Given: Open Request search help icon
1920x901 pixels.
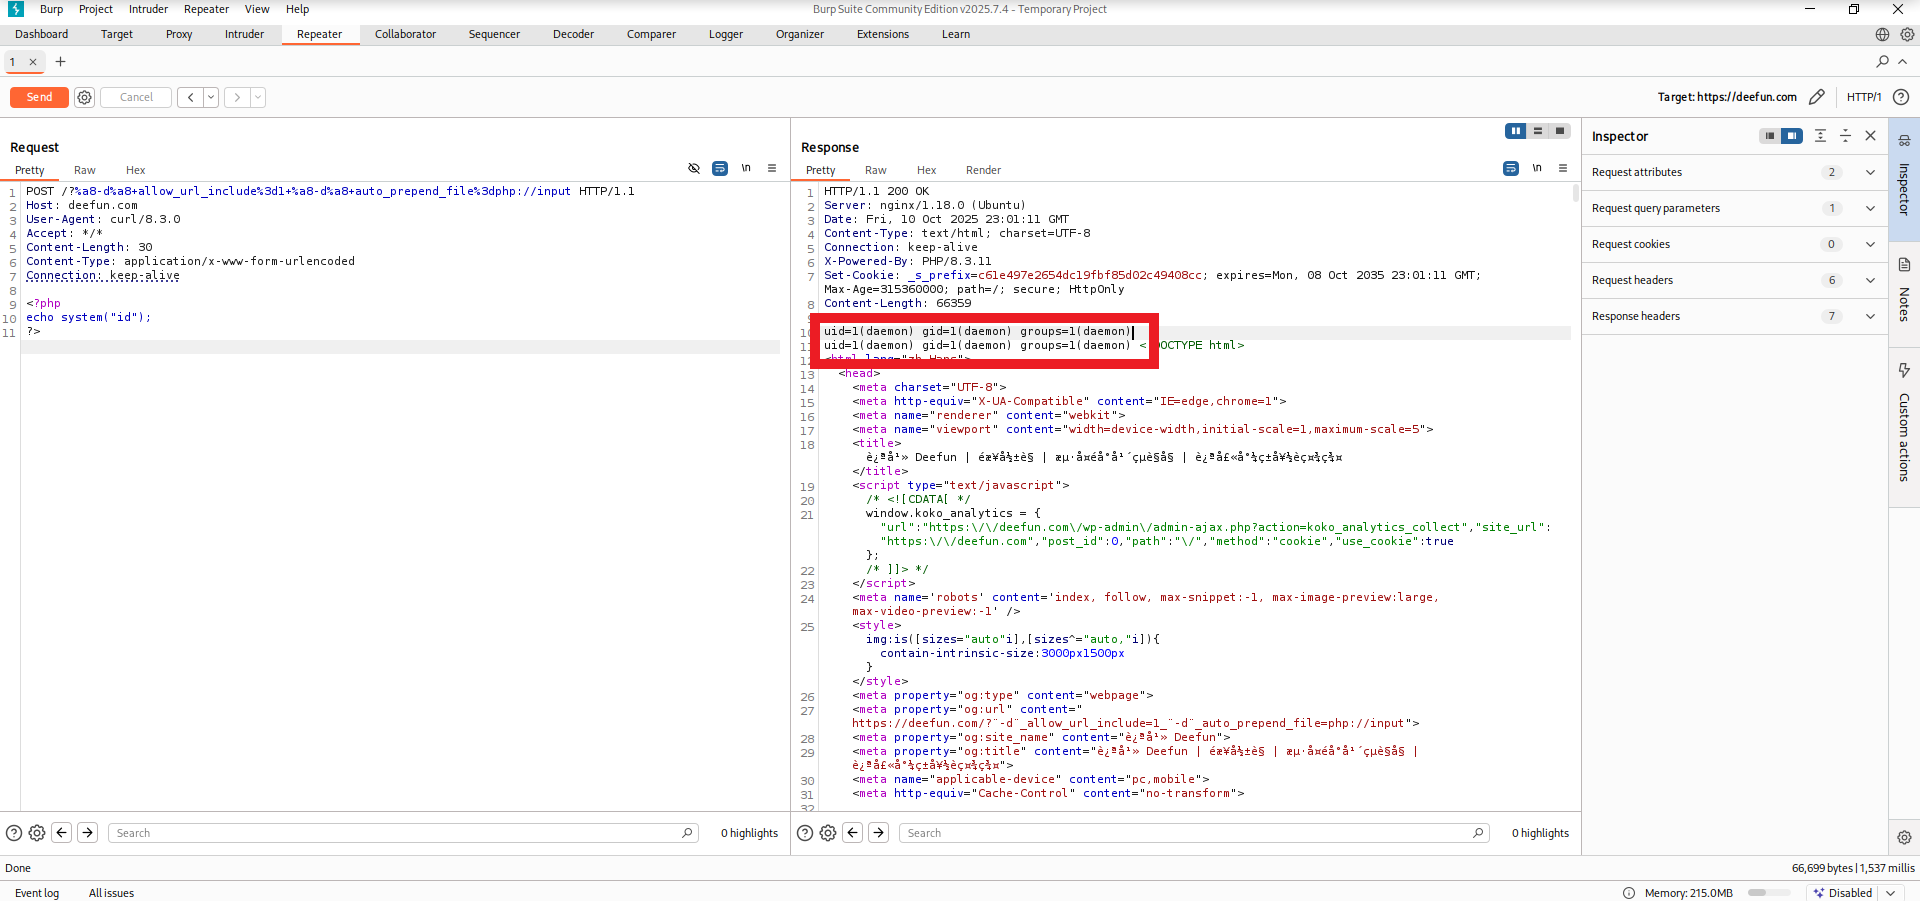Looking at the screenshot, I should point(14,833).
